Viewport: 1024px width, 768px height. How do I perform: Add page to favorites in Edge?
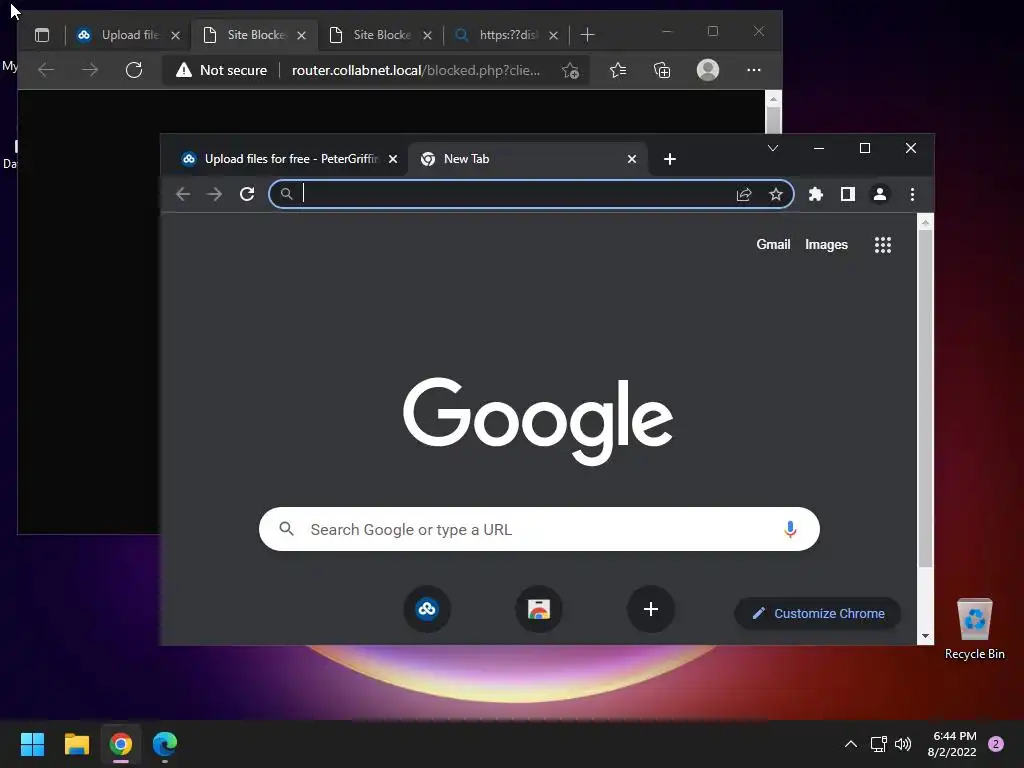click(571, 71)
